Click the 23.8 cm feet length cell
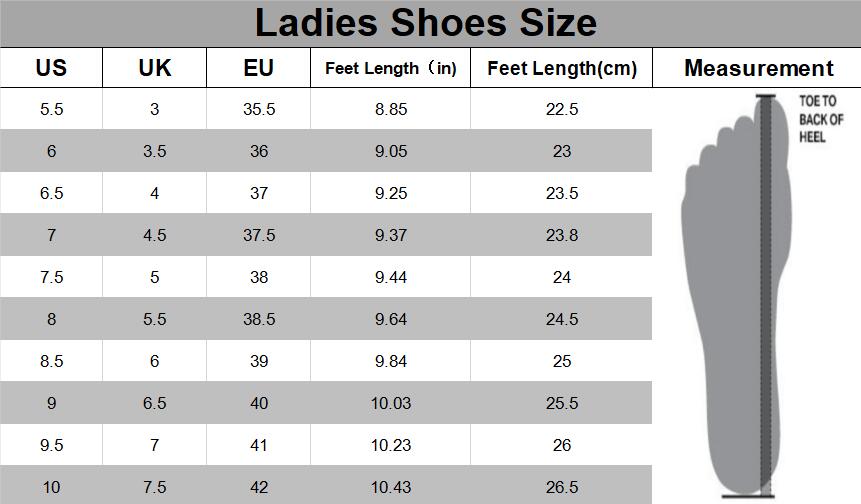Screen dimensions: 861x504 click(x=561, y=235)
